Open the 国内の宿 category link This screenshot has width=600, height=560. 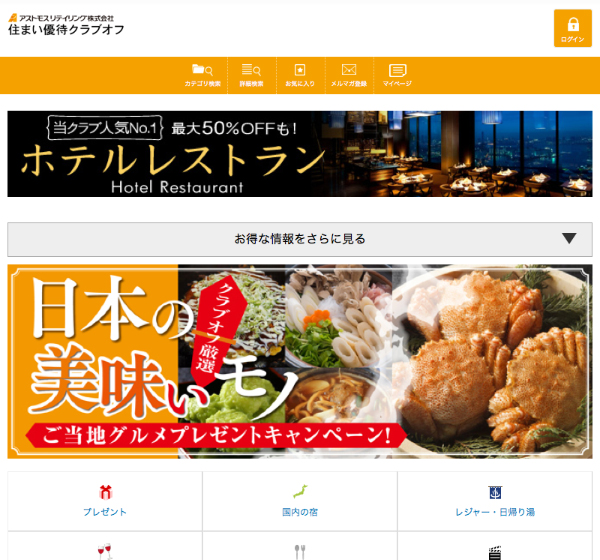pos(300,512)
